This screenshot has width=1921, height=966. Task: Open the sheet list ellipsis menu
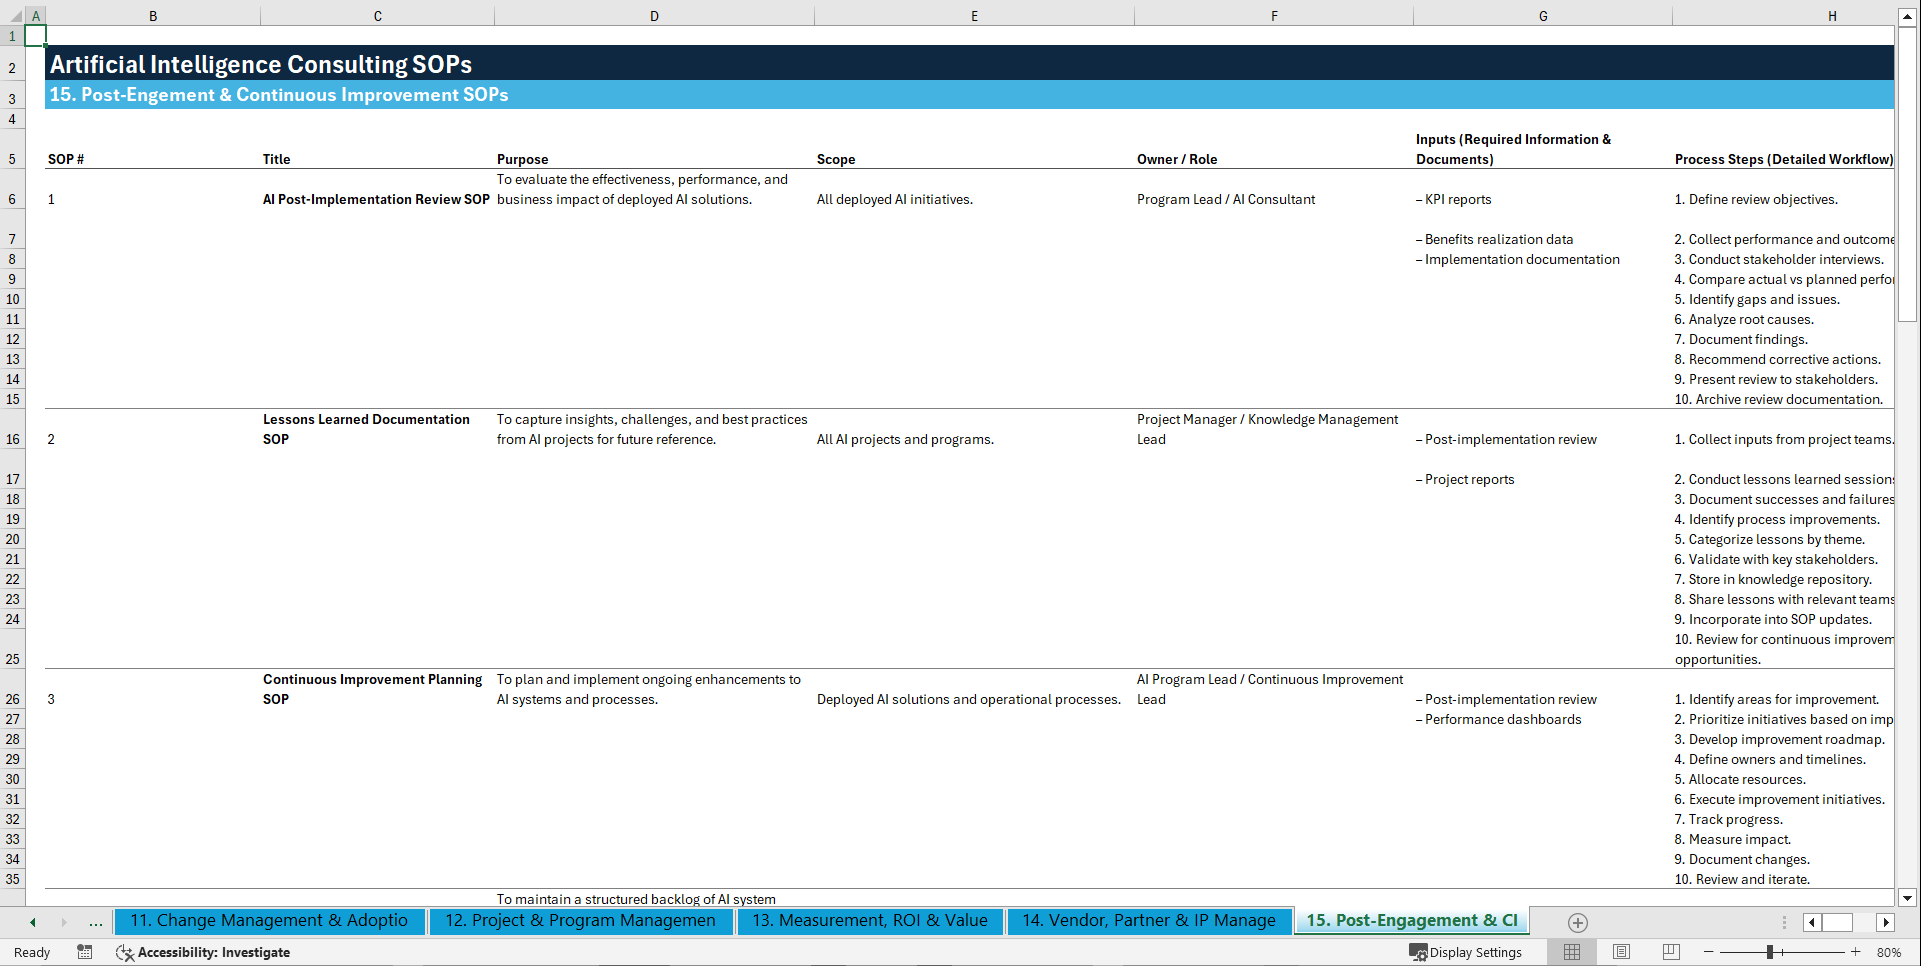pos(95,922)
